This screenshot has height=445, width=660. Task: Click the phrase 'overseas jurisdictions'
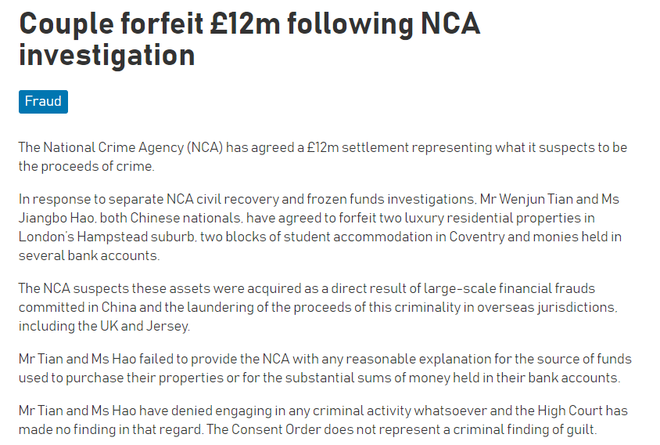(540, 306)
